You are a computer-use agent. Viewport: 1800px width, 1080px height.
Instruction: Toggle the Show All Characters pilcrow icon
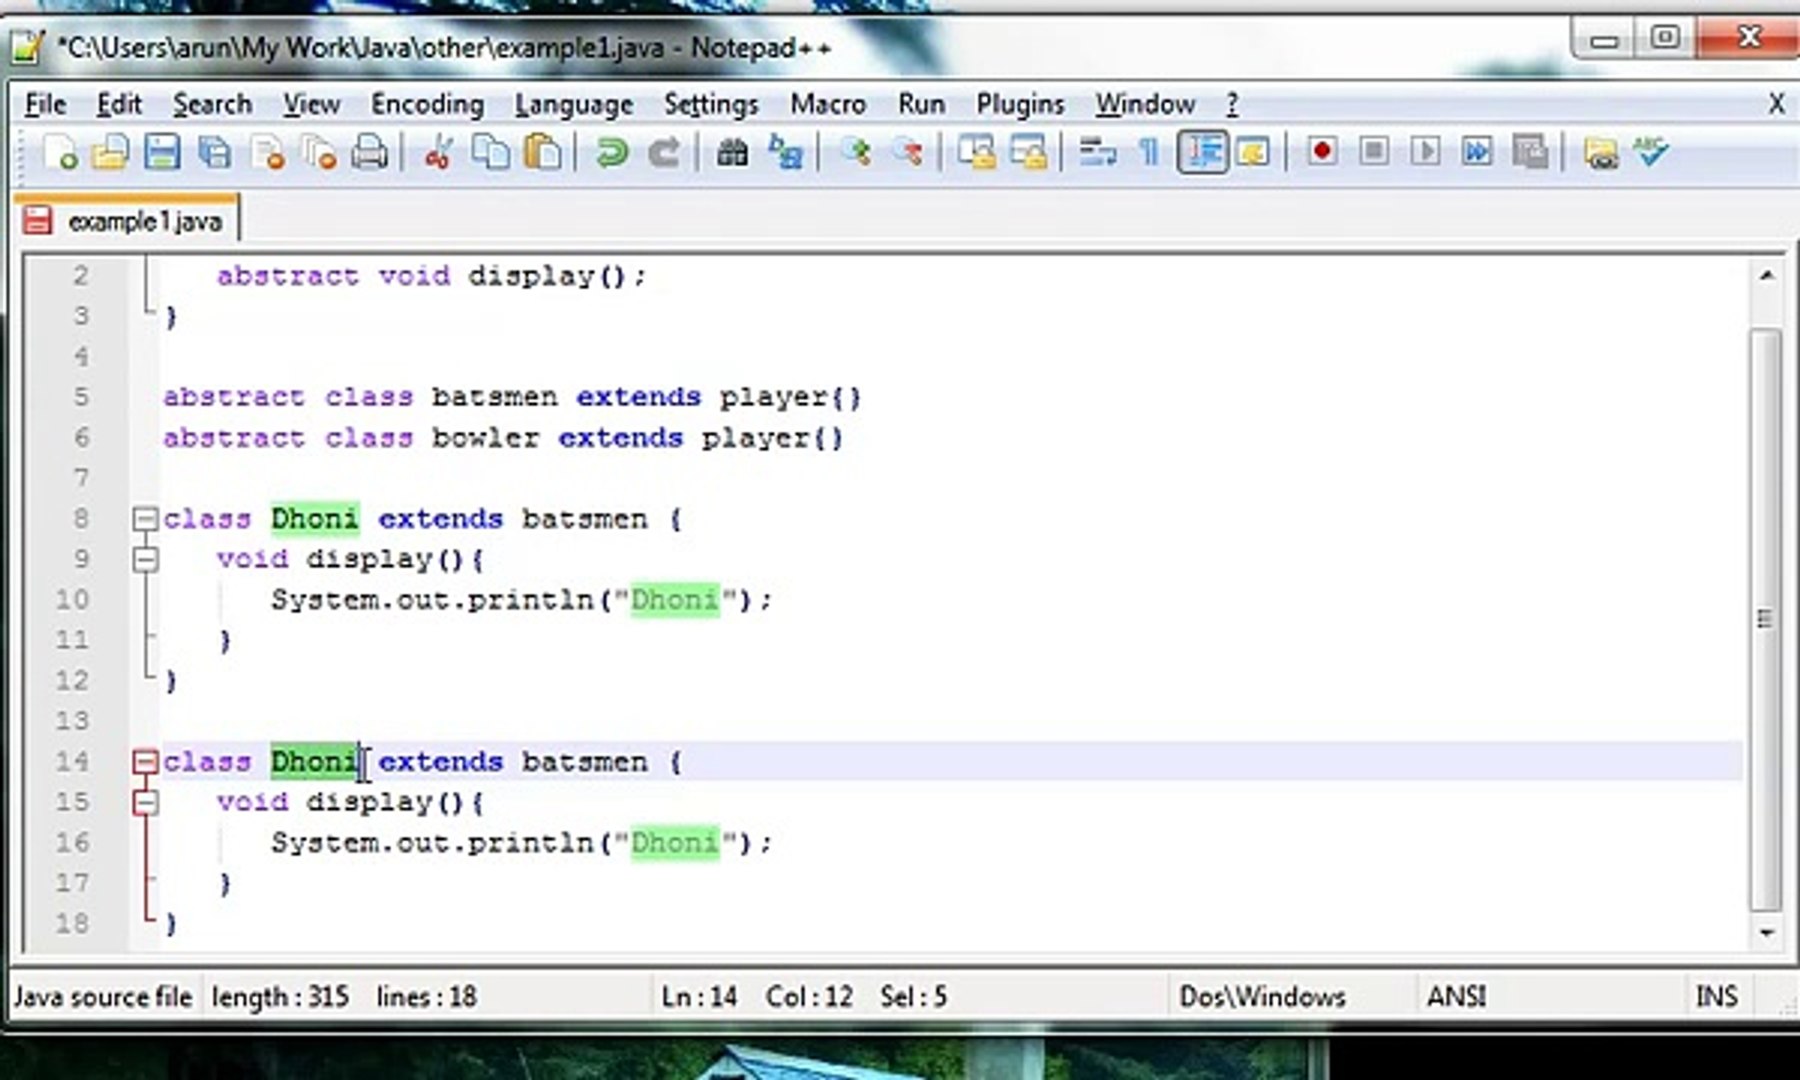coord(1149,153)
